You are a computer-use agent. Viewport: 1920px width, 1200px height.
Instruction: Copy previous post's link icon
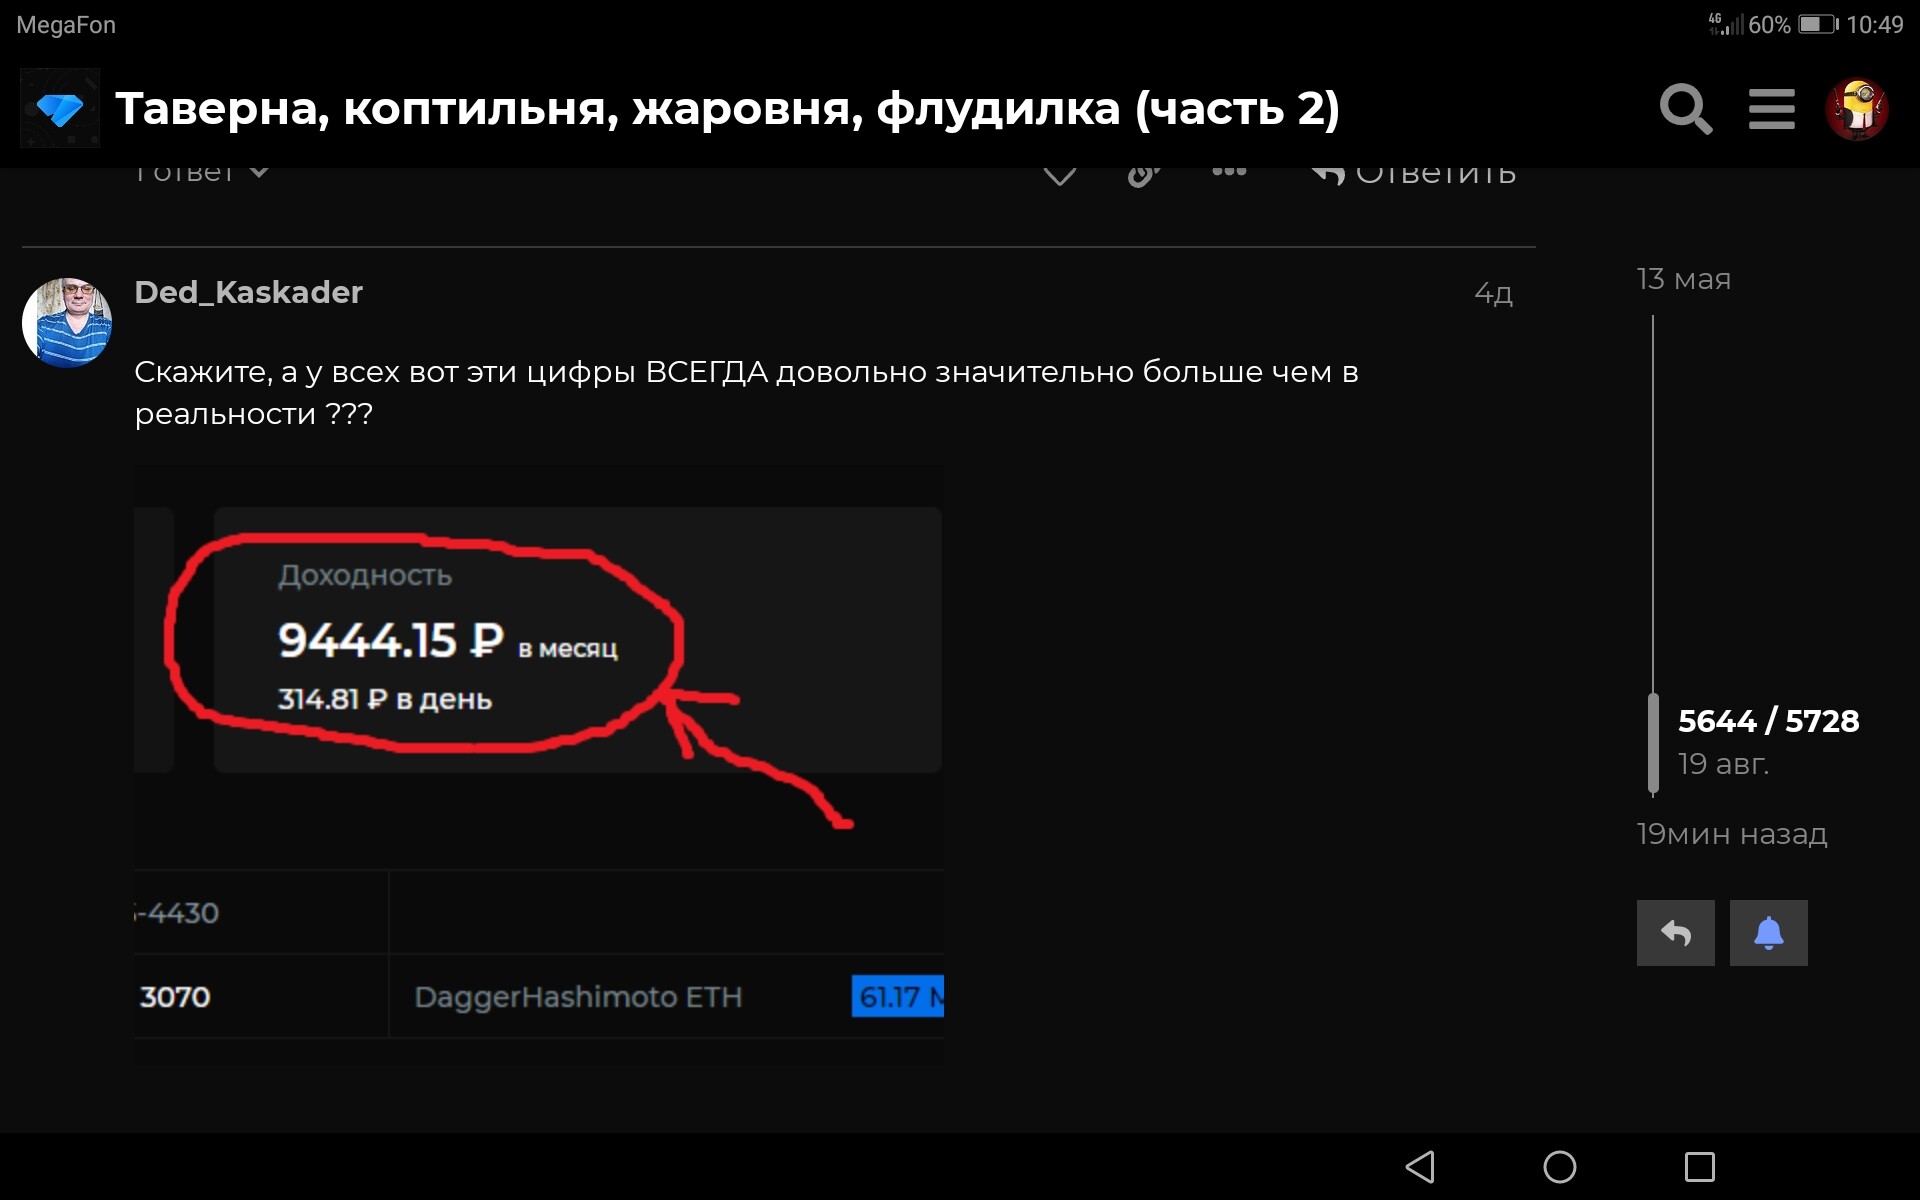coord(1143,176)
